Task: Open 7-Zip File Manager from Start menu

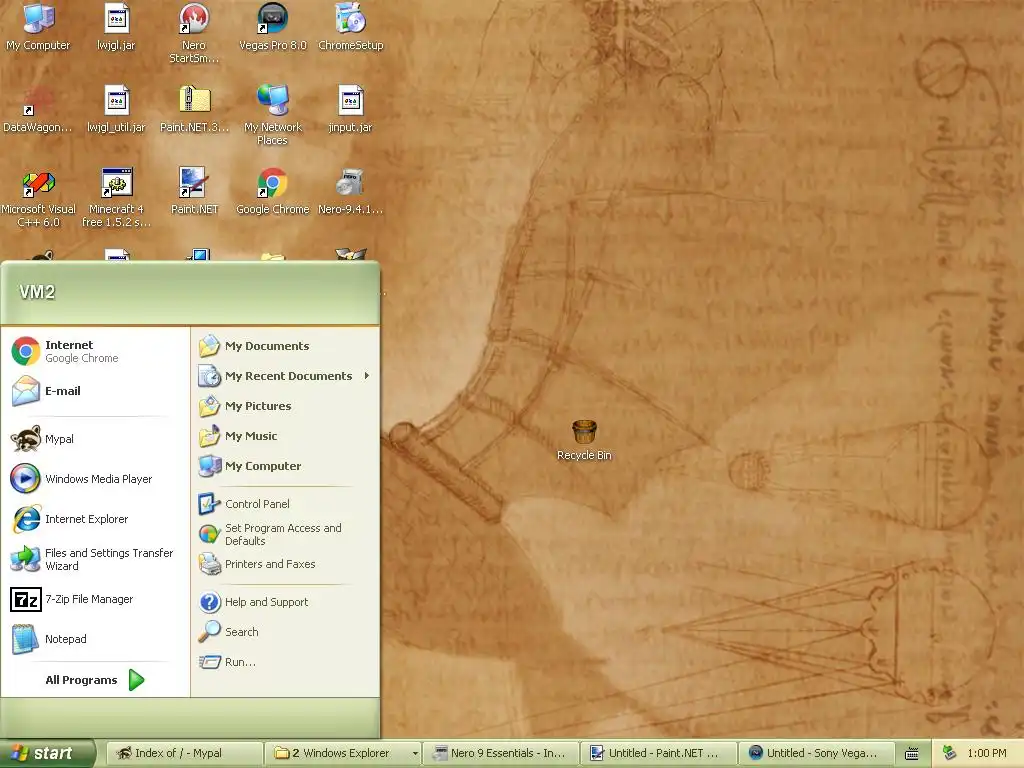Action: click(x=95, y=599)
